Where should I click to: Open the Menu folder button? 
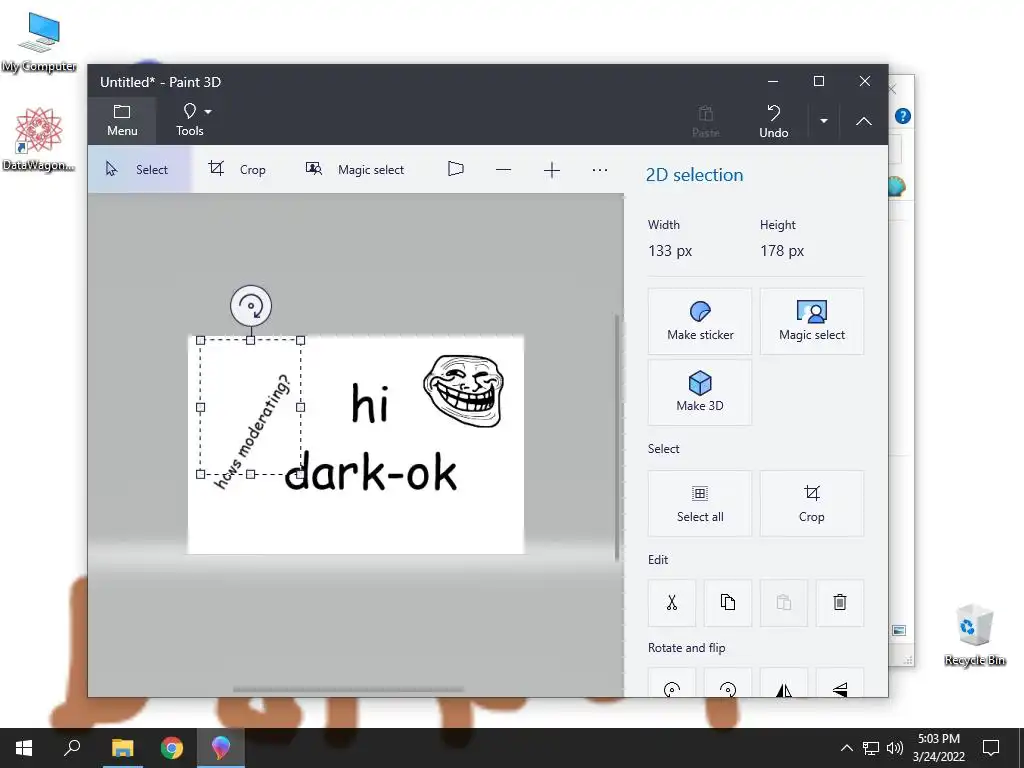(122, 120)
